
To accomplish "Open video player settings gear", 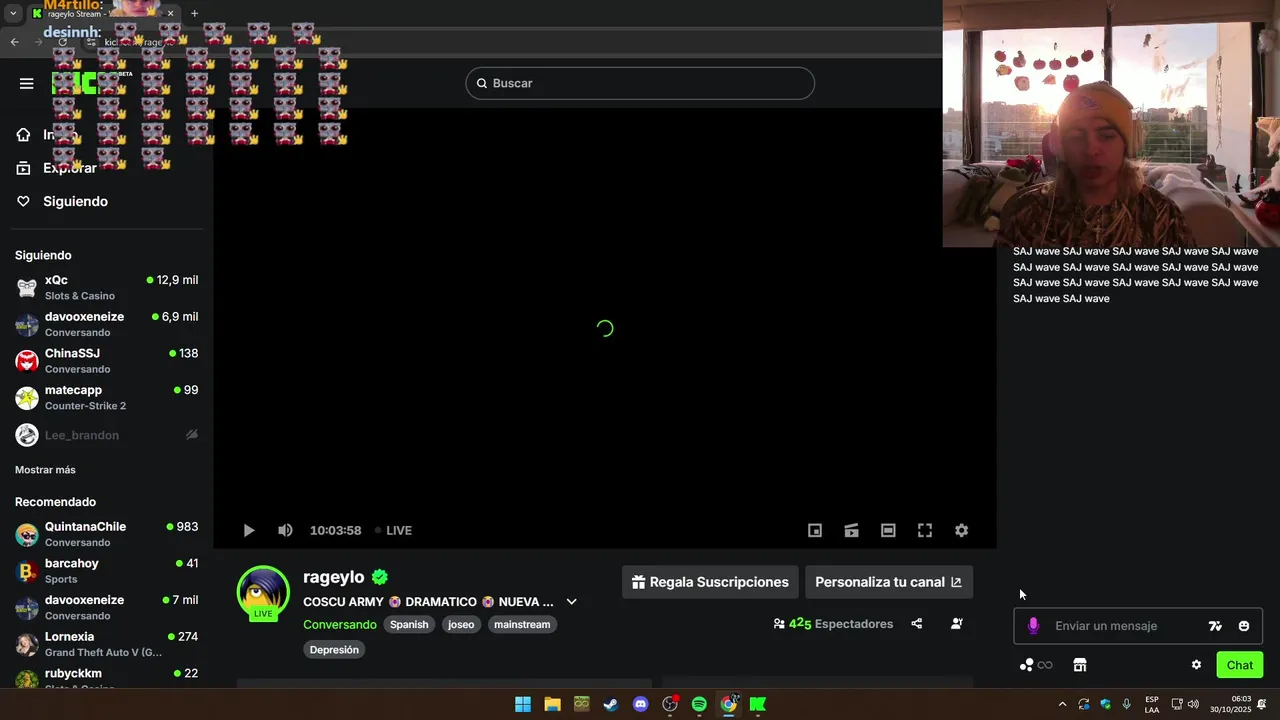I will [961, 531].
